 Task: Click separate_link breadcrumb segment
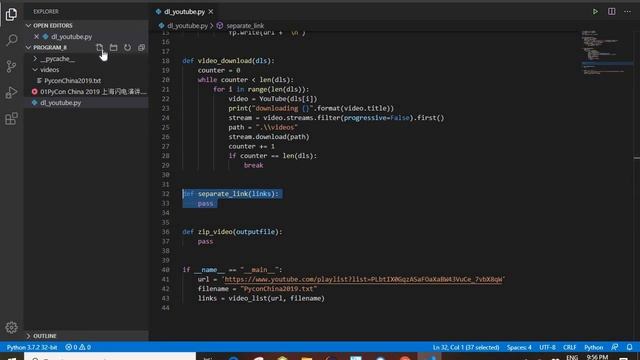[x=245, y=26]
